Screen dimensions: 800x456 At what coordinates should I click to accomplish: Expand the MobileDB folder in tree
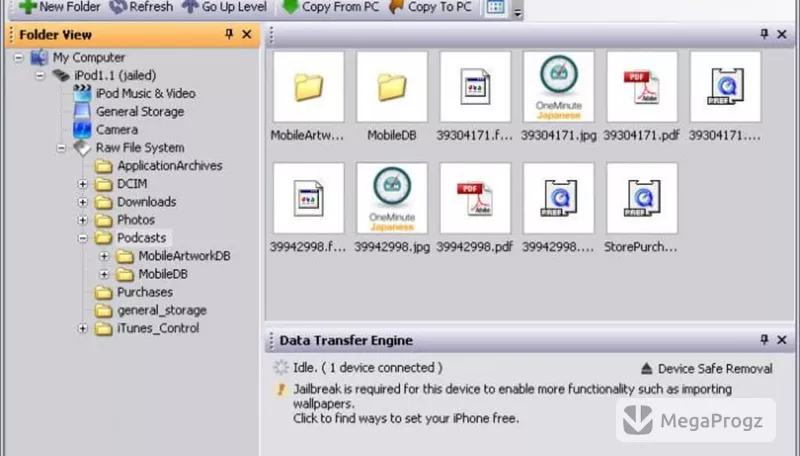104,274
